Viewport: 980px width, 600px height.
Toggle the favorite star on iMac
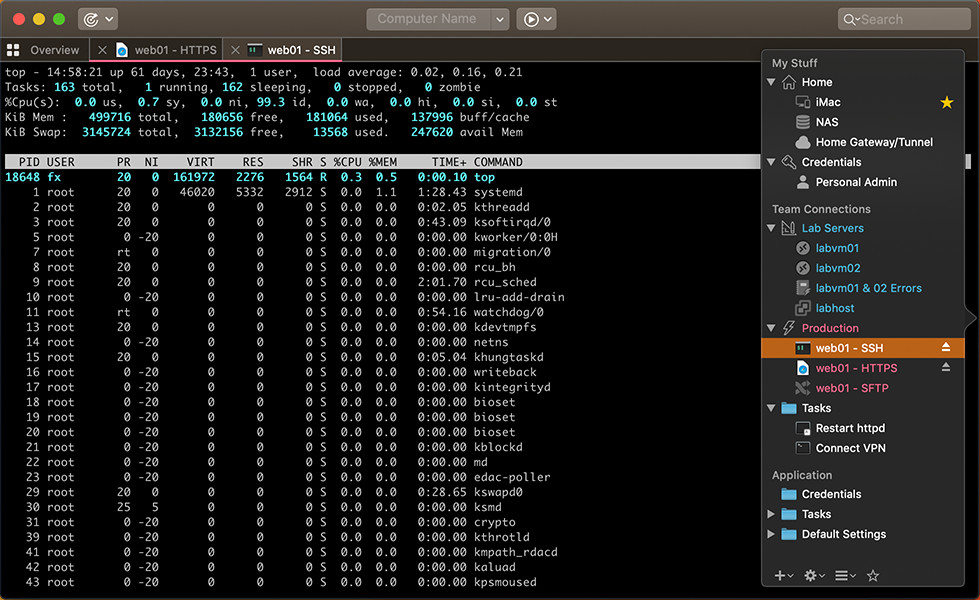click(x=947, y=102)
